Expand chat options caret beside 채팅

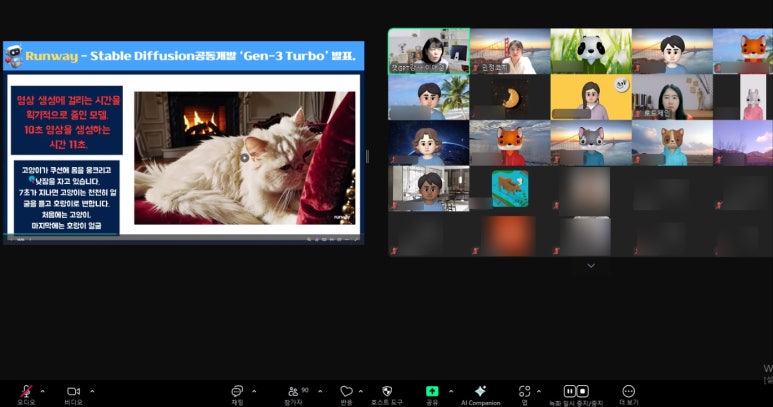254,391
